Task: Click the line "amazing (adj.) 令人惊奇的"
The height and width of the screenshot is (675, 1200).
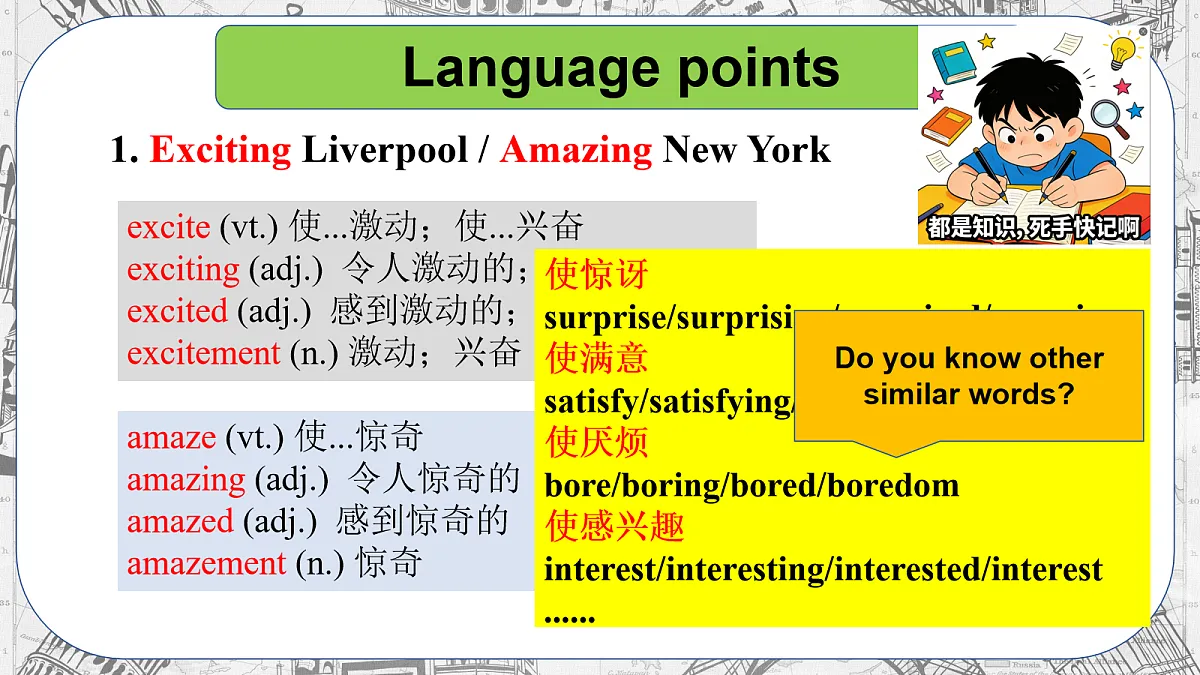Action: 323,479
